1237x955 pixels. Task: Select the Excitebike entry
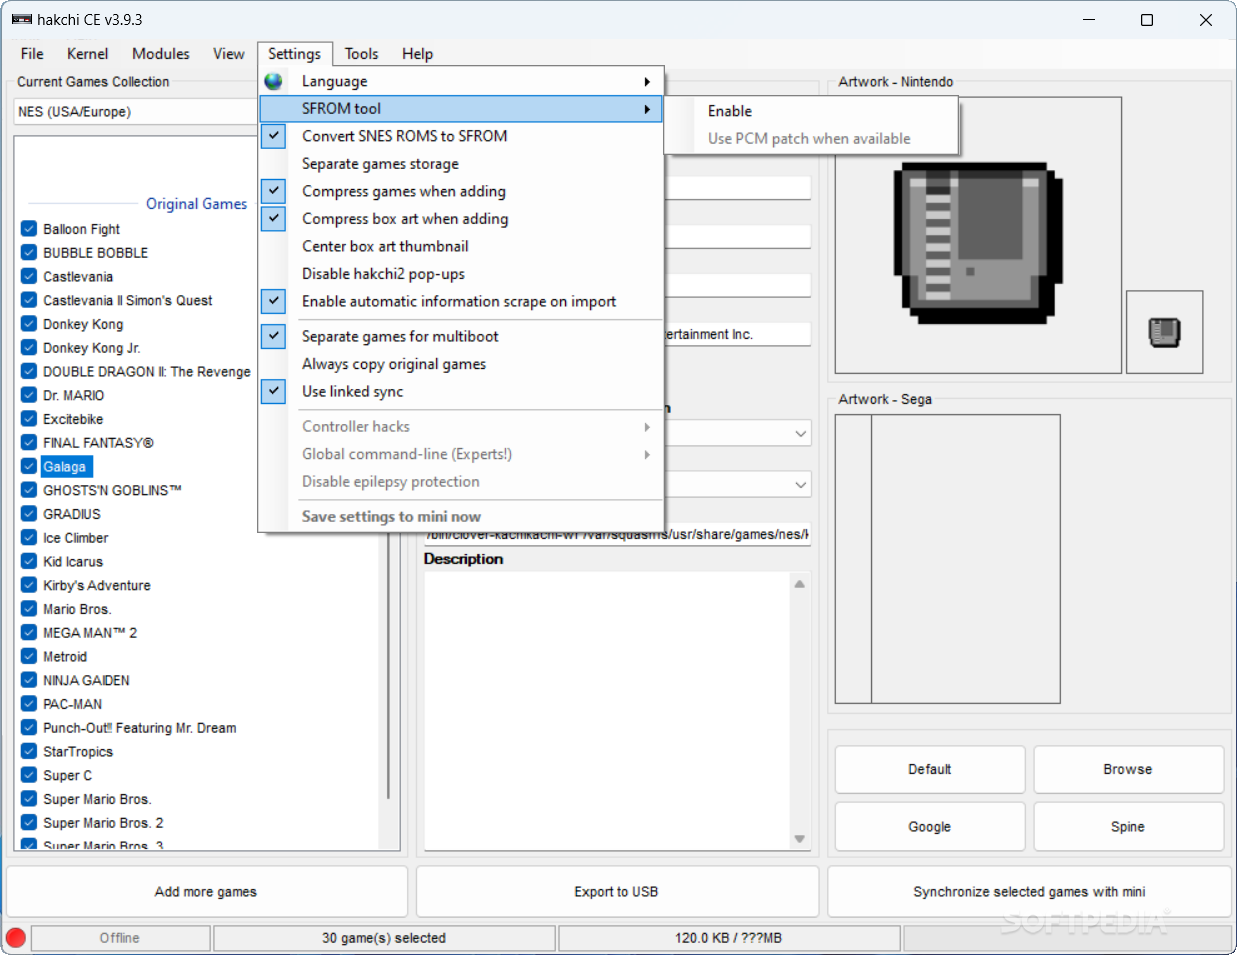[x=73, y=419]
